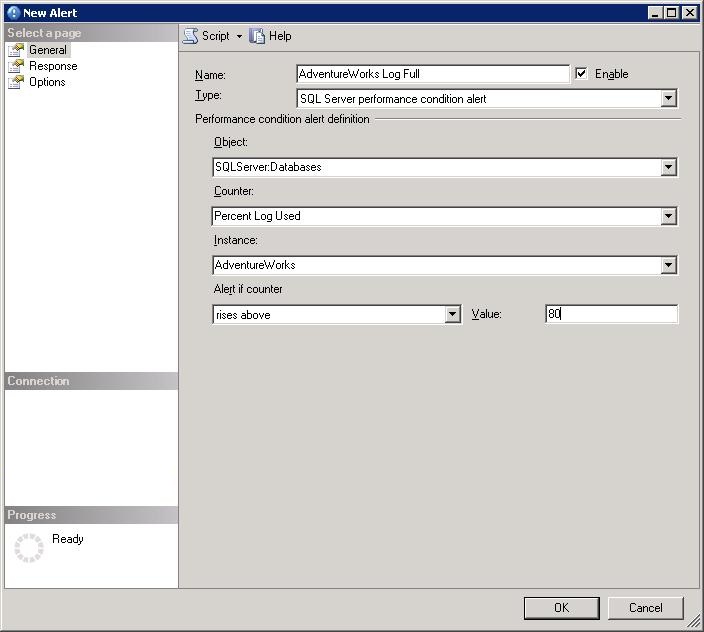Click the Cancel button
Viewport: 704px width, 632px height.
(646, 608)
